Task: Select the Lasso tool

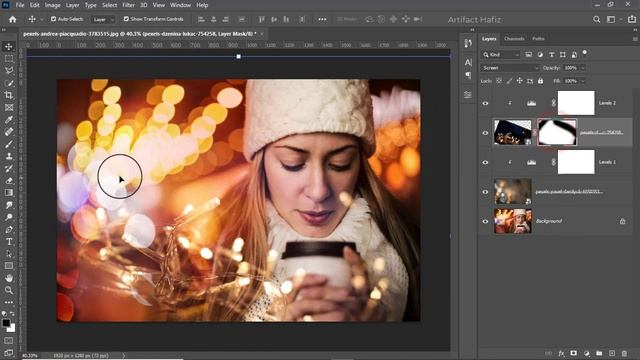Action: click(9, 71)
